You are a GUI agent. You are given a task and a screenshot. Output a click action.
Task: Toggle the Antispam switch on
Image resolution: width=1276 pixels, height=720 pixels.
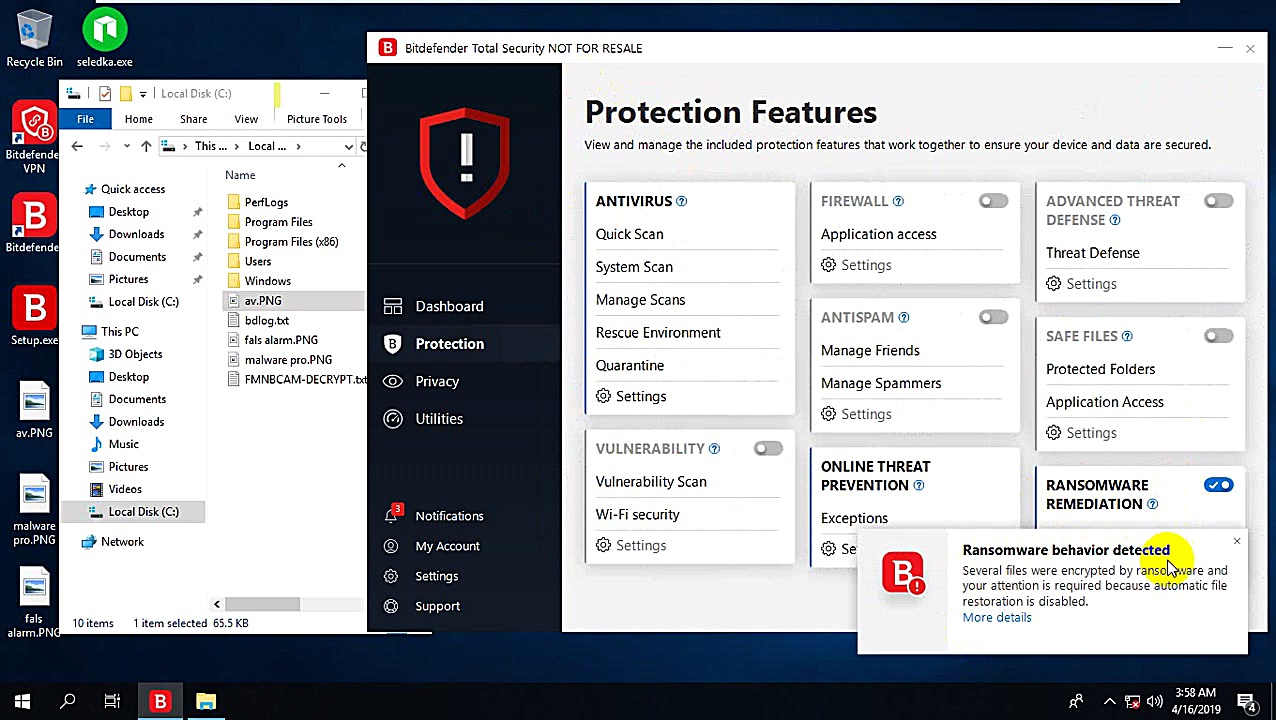[993, 317]
